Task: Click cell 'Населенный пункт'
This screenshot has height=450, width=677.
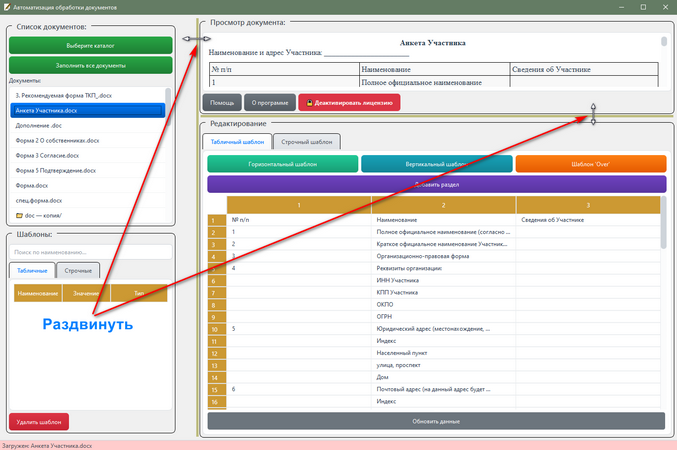Action: (x=443, y=353)
